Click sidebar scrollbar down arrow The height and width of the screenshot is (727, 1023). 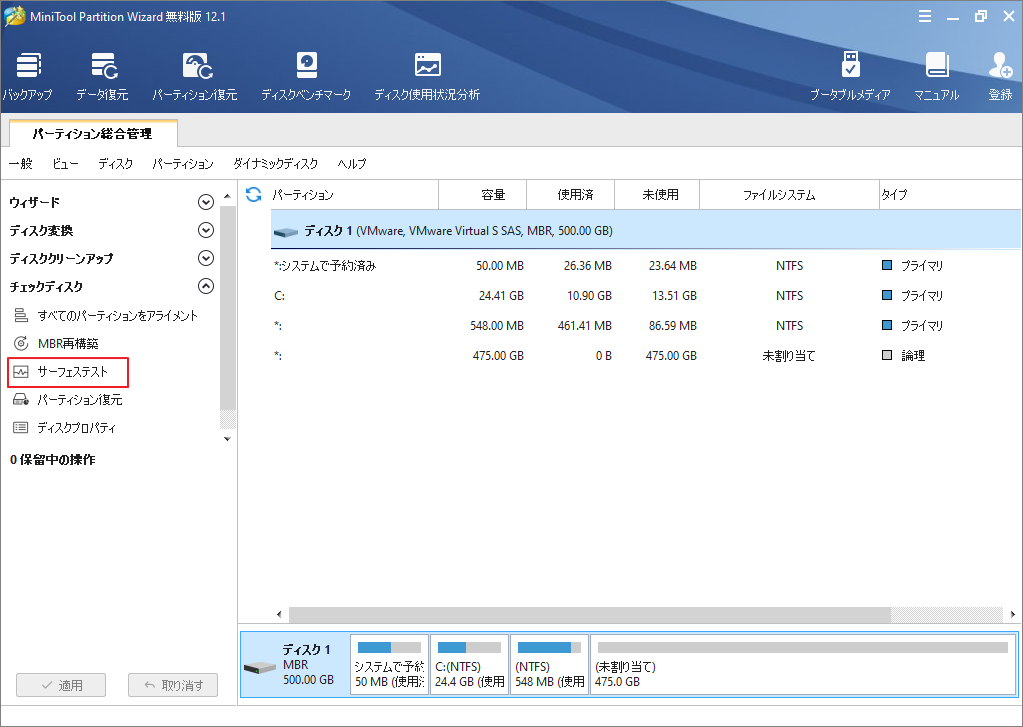(227, 439)
